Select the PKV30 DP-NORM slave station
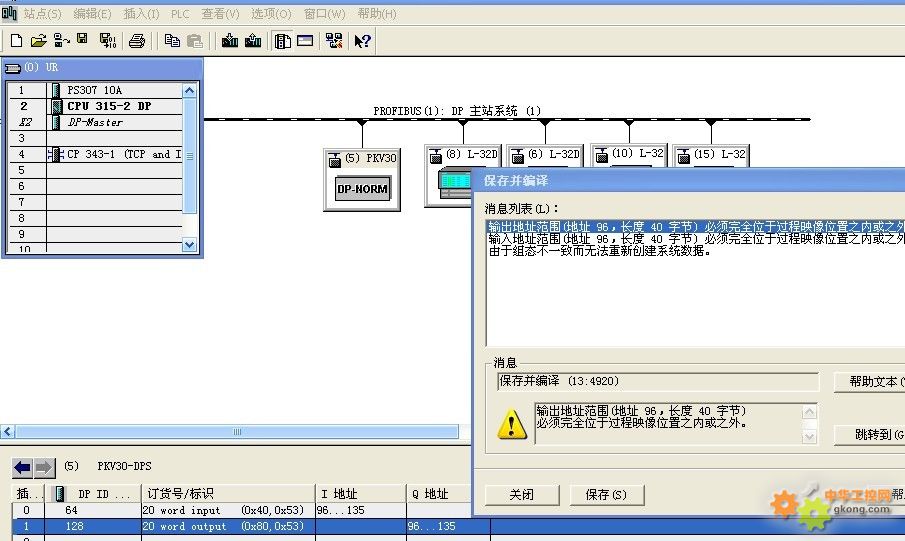 click(x=361, y=188)
